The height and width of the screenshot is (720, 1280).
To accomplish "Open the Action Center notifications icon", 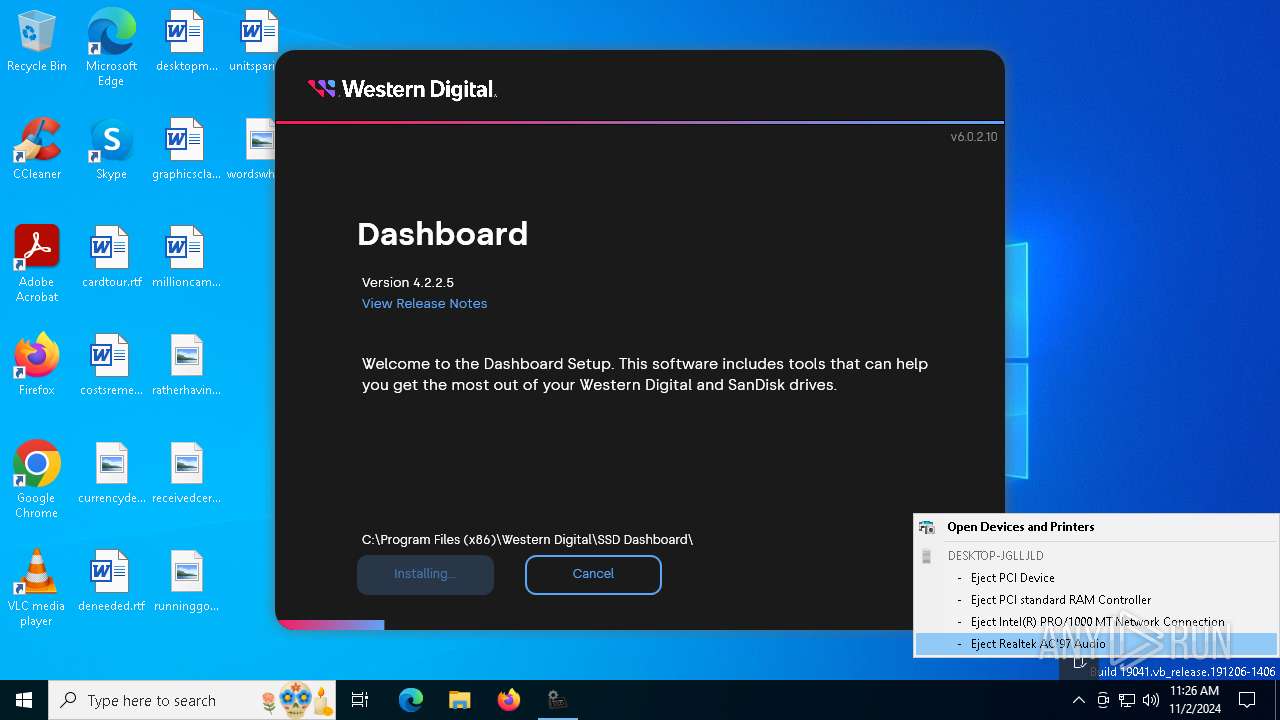I will (1247, 700).
